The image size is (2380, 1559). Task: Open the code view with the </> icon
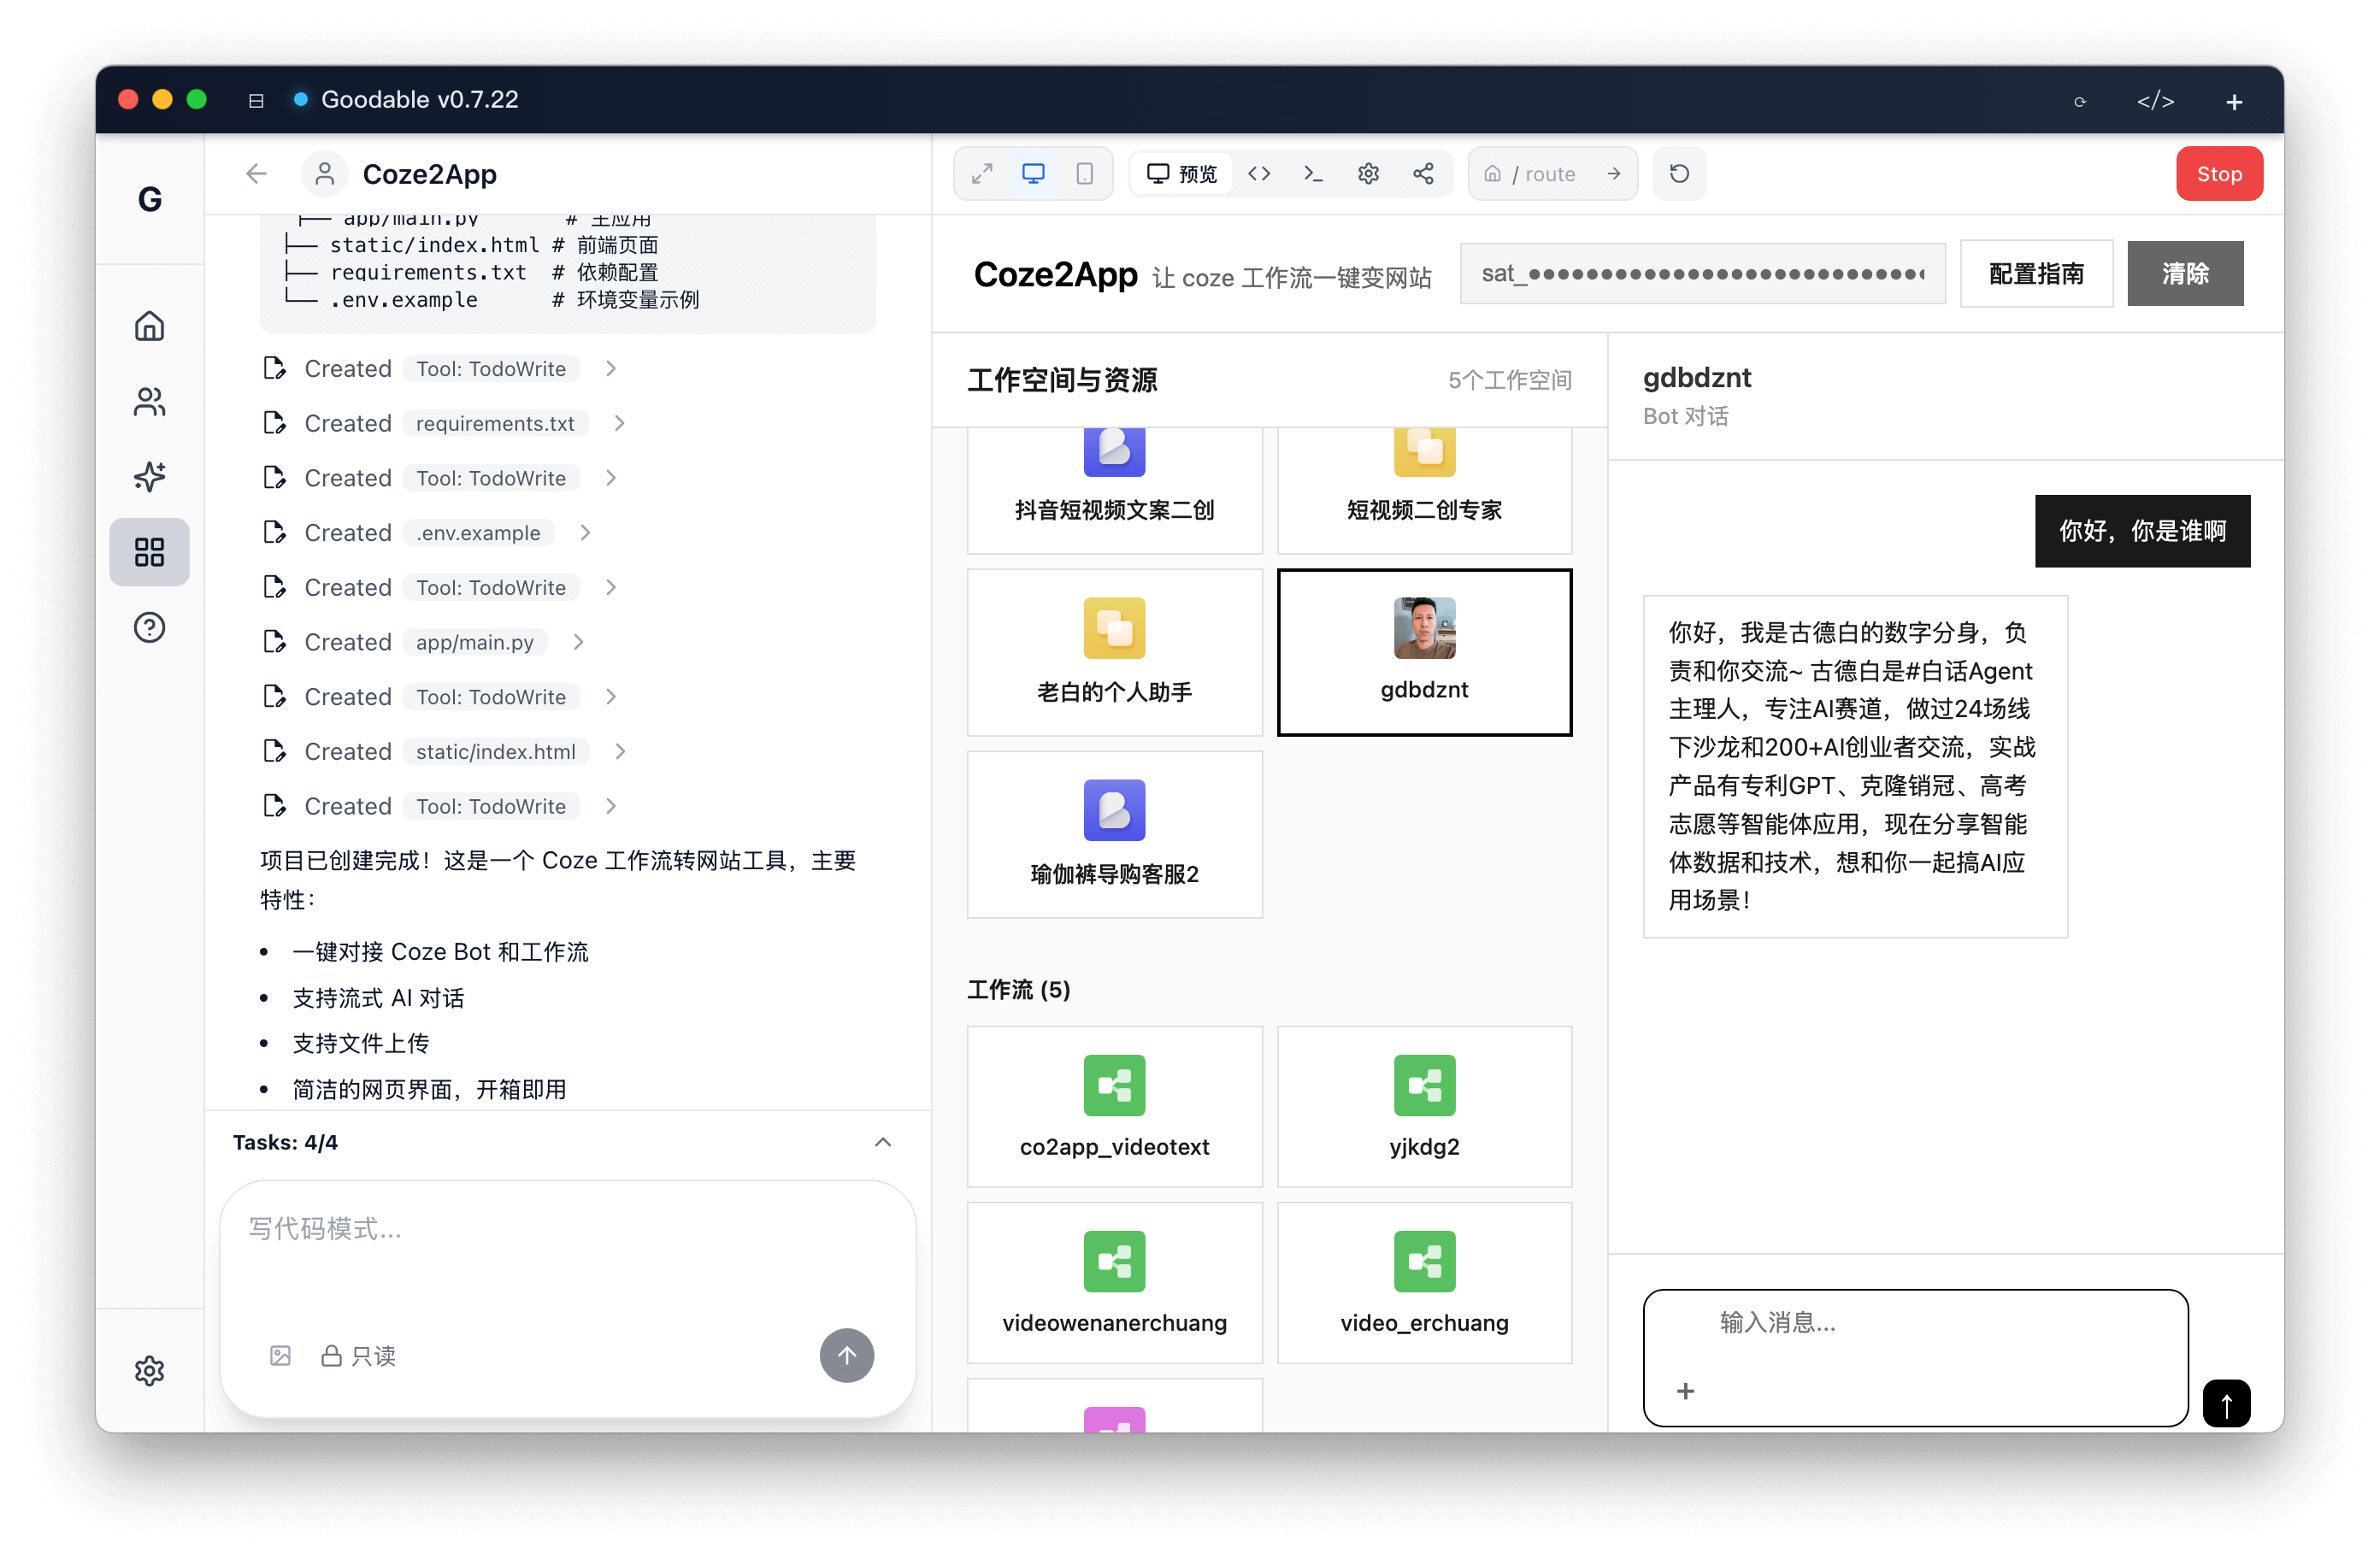tap(1259, 173)
